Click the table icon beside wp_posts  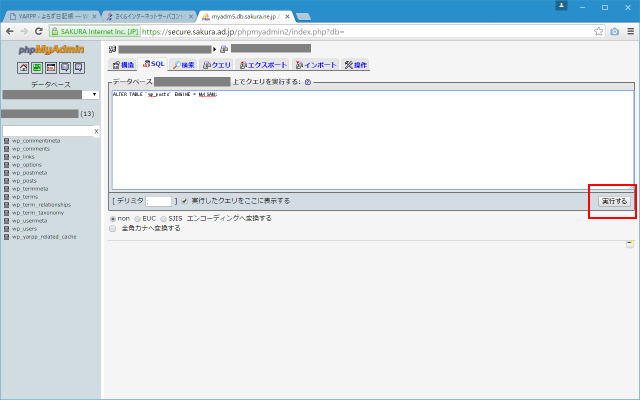pos(6,181)
